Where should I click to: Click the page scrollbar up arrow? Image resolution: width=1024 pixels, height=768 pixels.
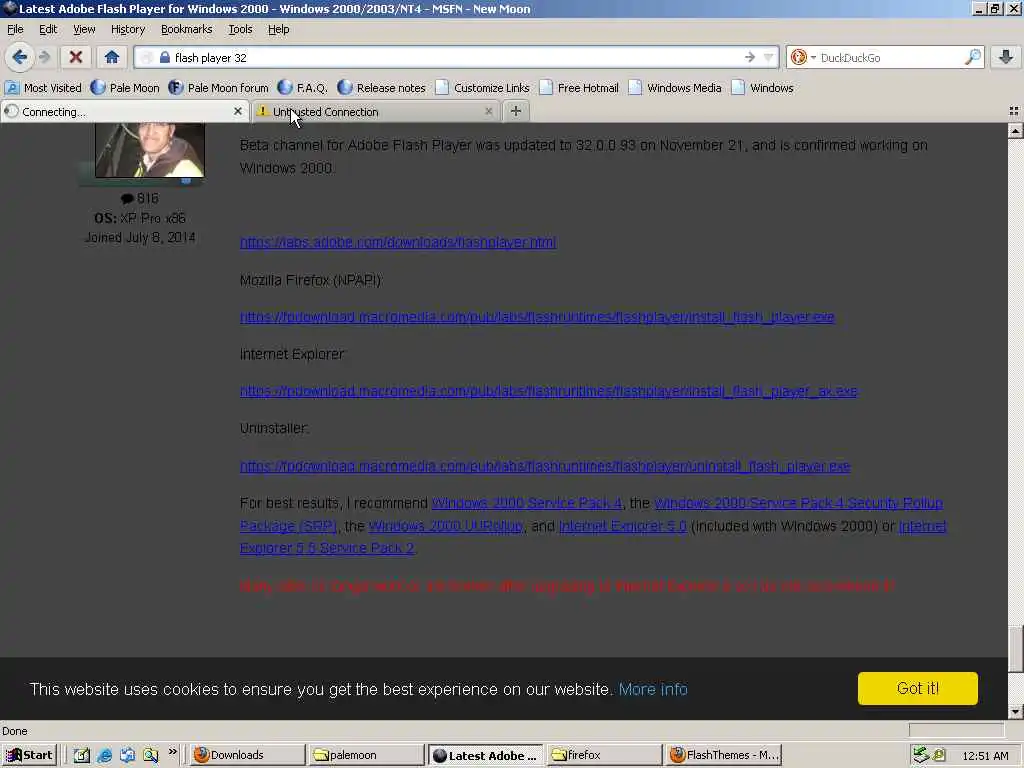[x=1015, y=131]
